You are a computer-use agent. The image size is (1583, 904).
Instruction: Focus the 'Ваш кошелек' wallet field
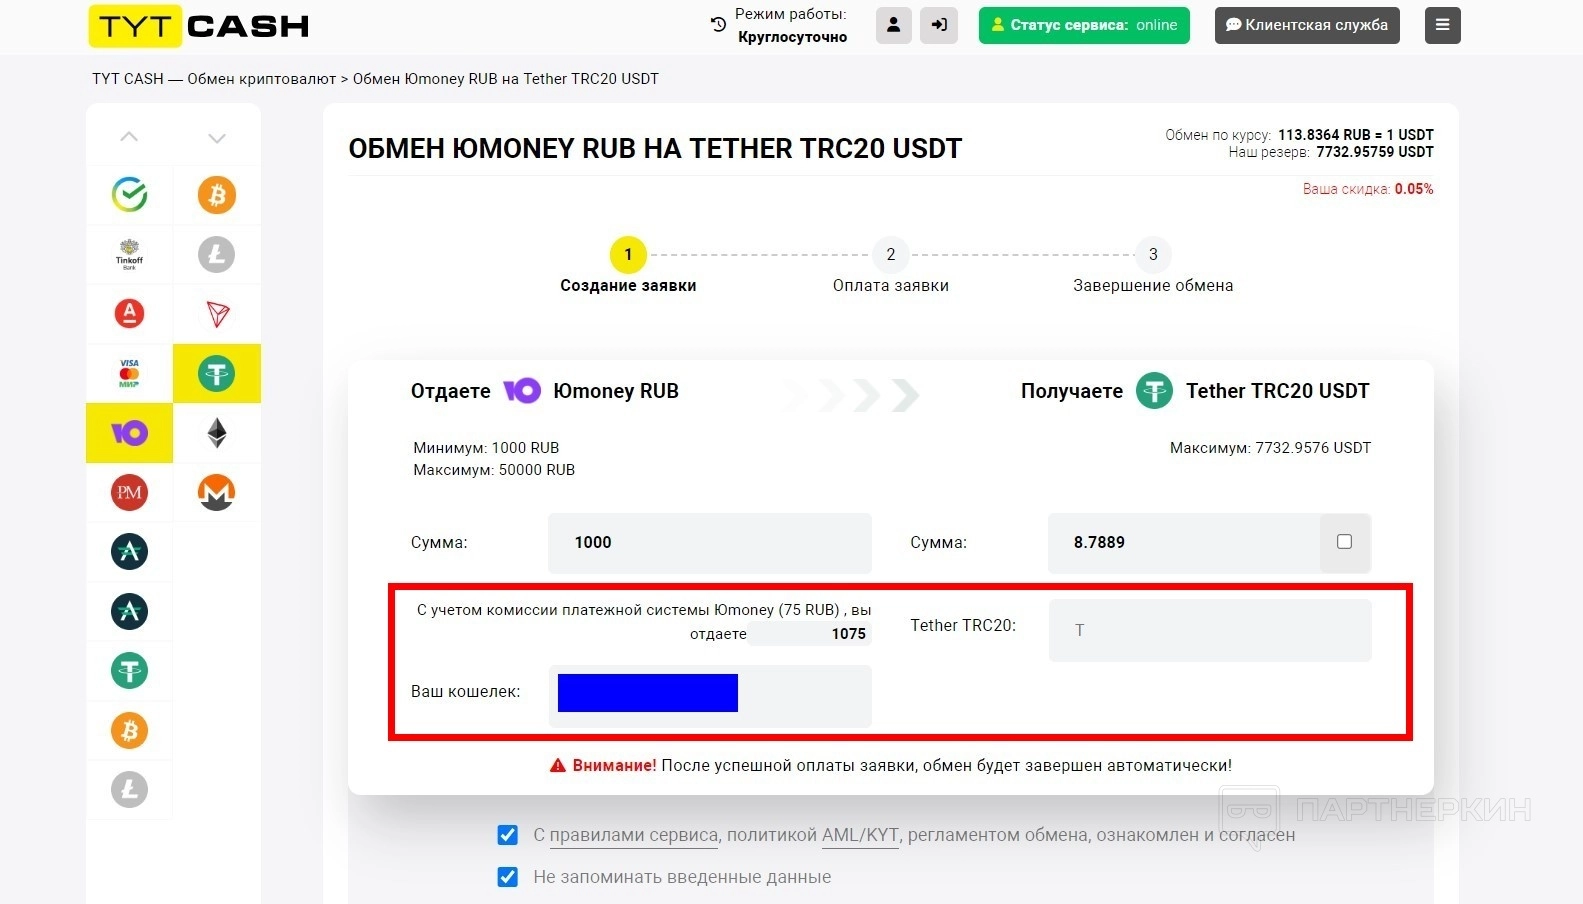coord(710,696)
